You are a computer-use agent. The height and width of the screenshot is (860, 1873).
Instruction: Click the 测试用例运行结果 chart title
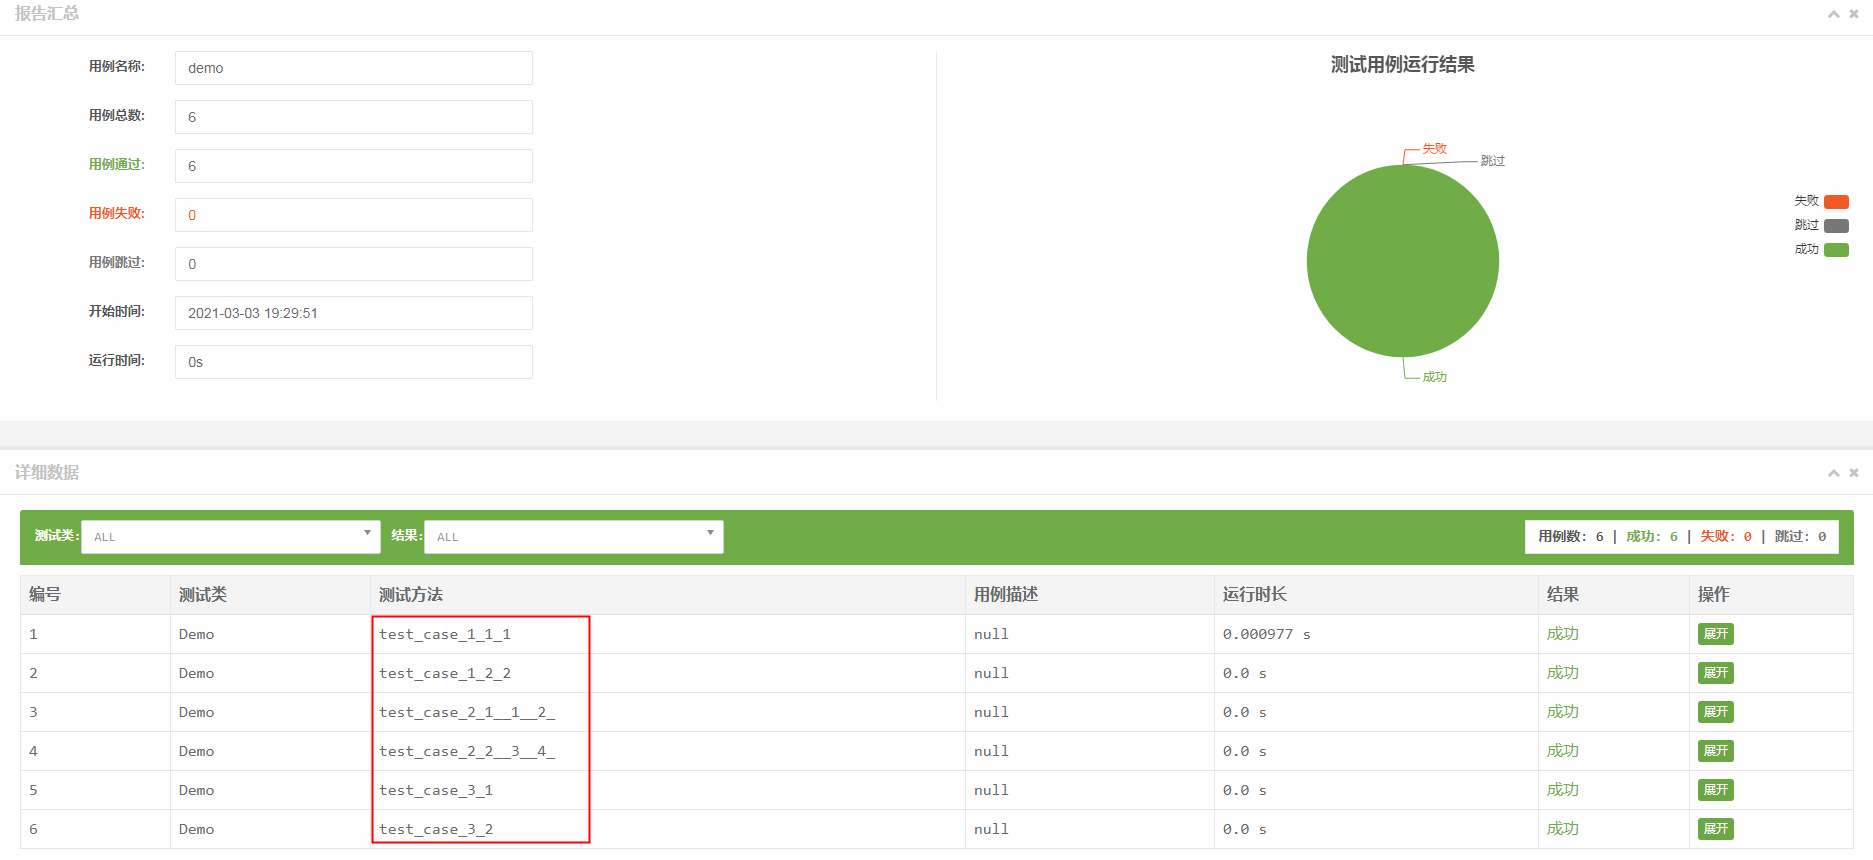point(1403,65)
